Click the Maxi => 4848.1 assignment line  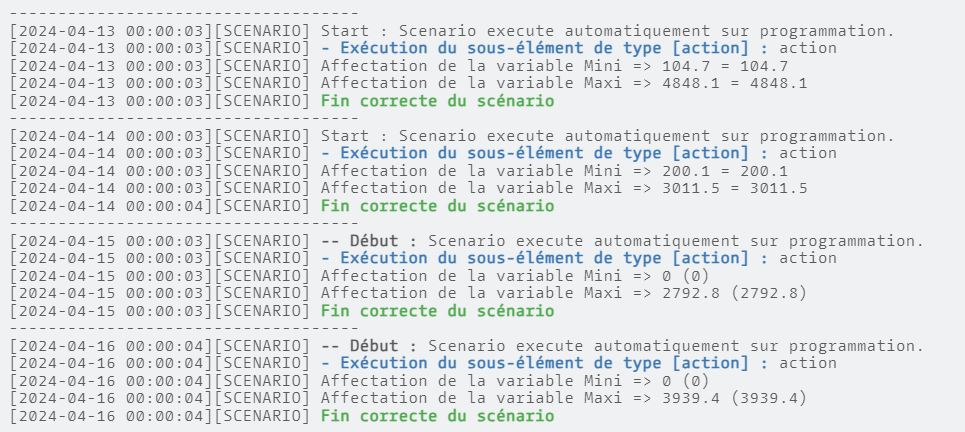coord(408,84)
